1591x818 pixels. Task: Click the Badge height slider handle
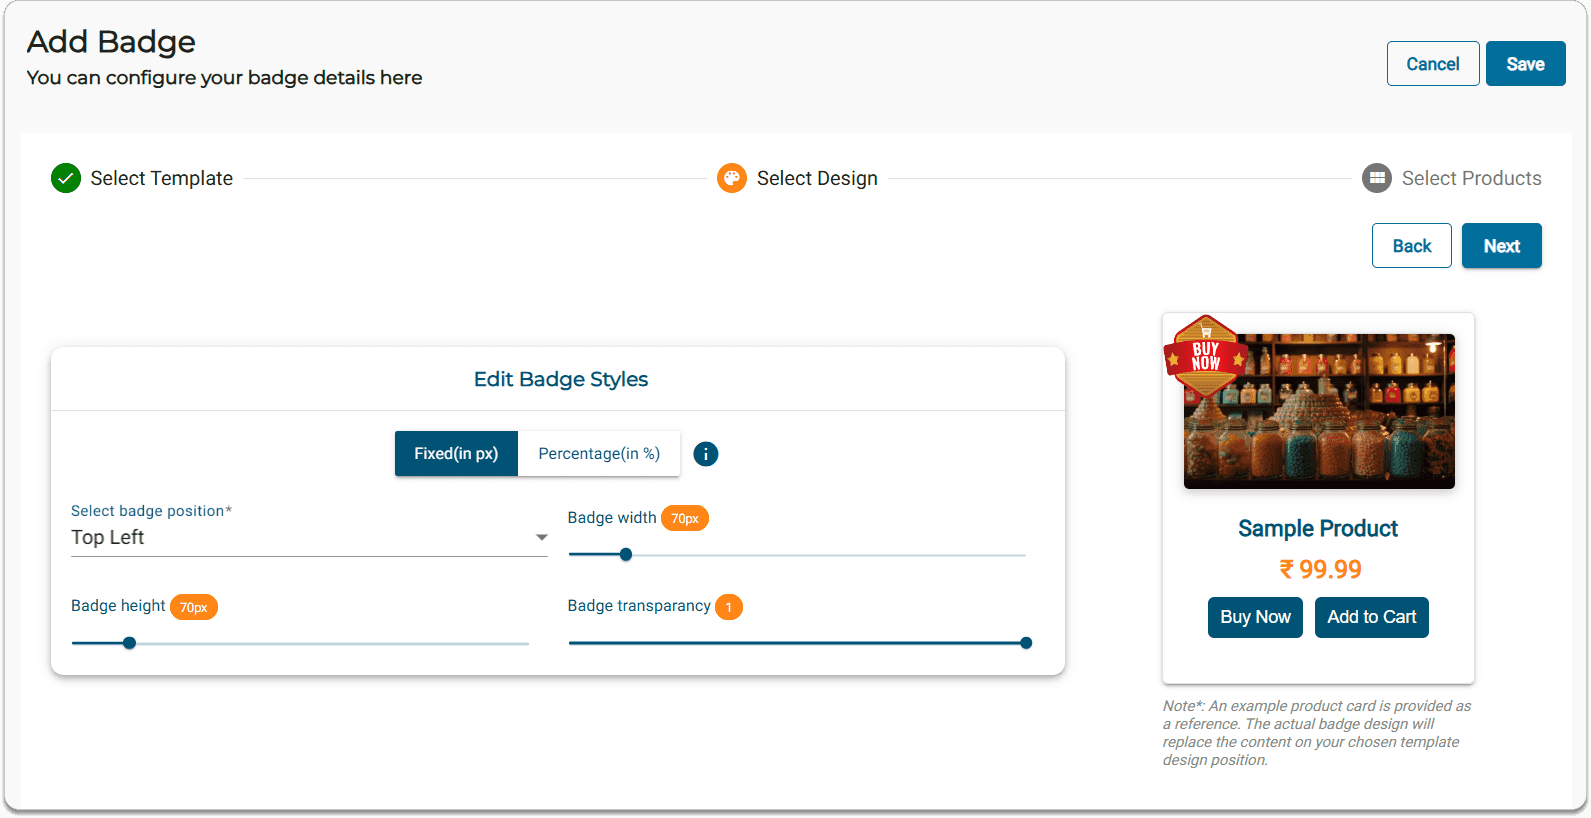pyautogui.click(x=129, y=643)
